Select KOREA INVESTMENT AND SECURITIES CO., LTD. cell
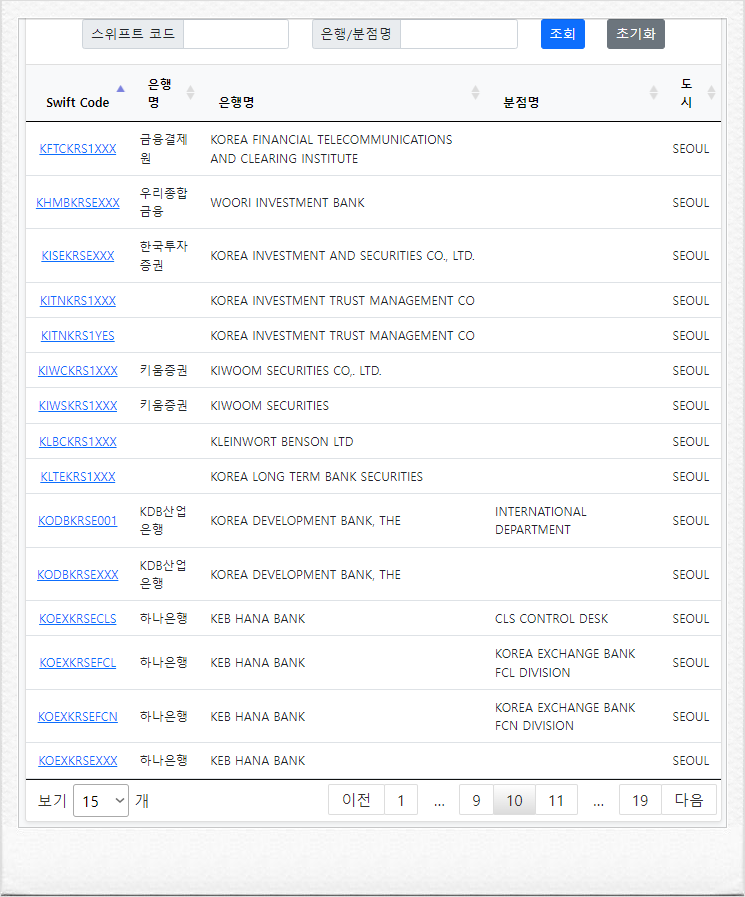745x897 pixels. [x=342, y=256]
